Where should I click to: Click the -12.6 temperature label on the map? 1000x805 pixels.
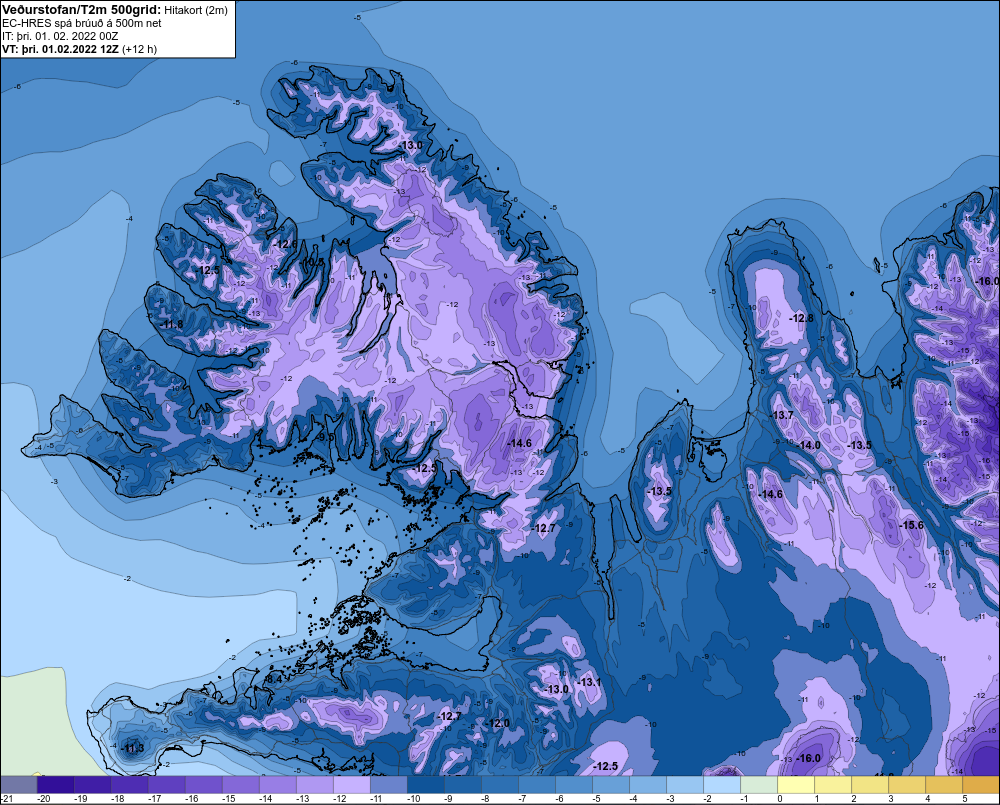click(x=285, y=244)
